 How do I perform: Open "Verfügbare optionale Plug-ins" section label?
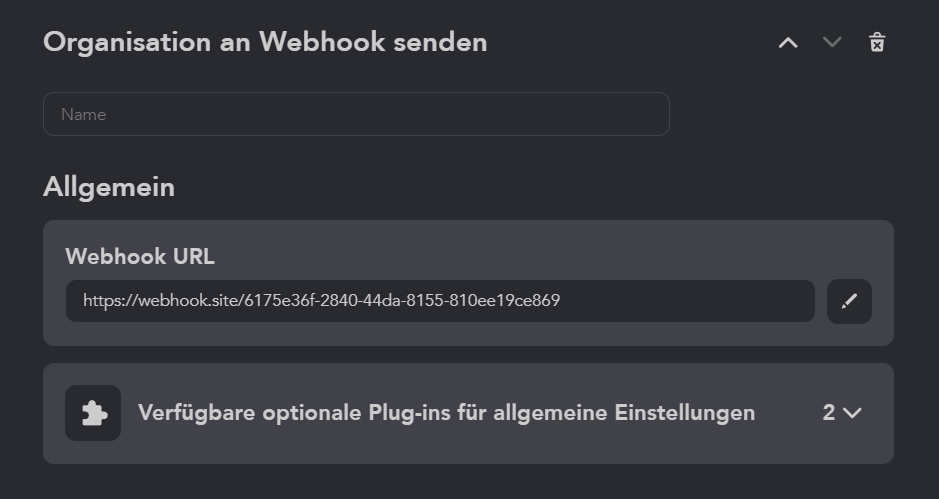pos(446,413)
